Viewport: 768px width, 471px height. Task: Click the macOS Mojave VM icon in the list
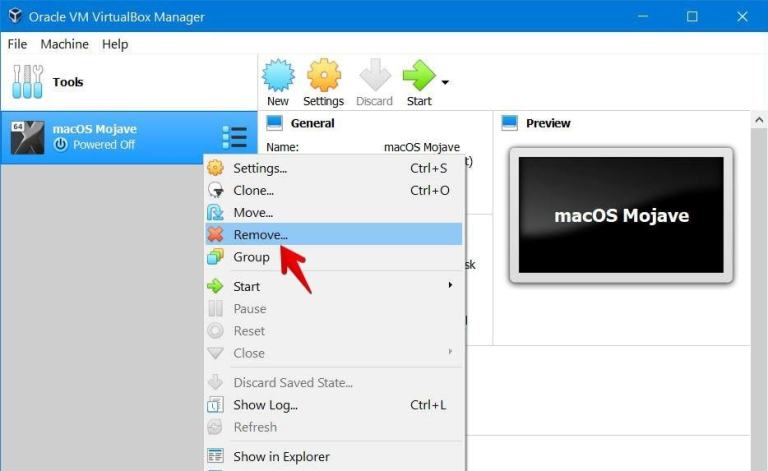[27, 138]
